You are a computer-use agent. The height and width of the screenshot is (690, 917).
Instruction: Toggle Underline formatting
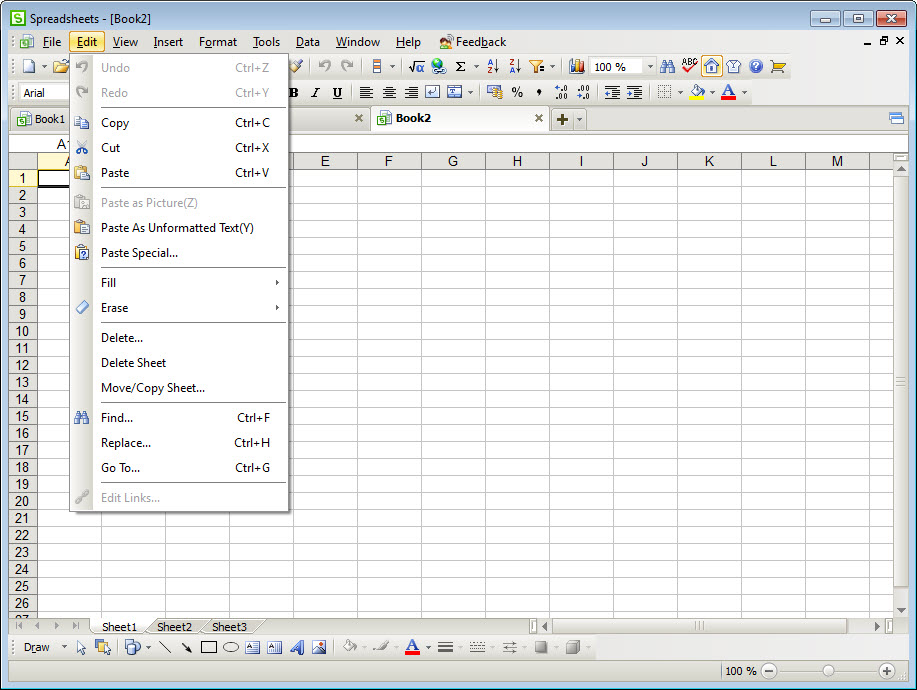[337, 93]
